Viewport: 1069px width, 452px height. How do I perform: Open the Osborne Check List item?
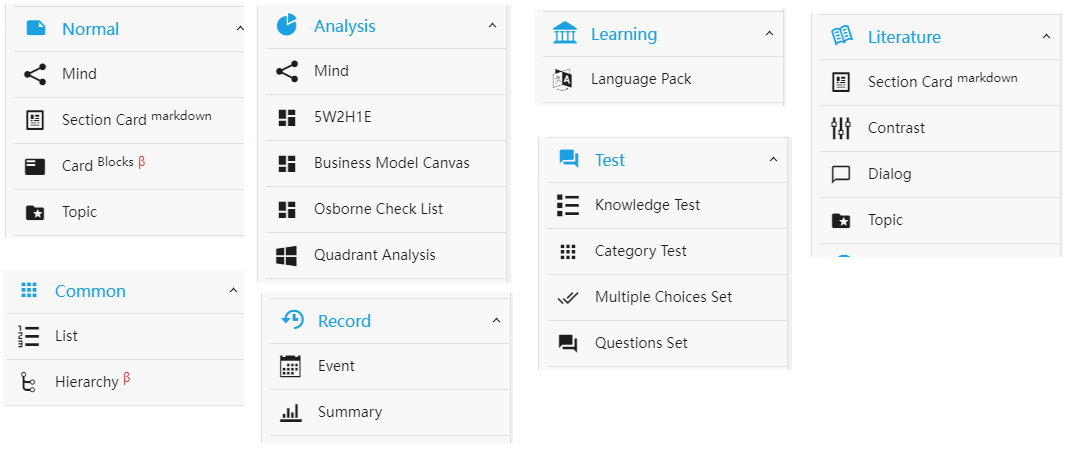click(378, 209)
